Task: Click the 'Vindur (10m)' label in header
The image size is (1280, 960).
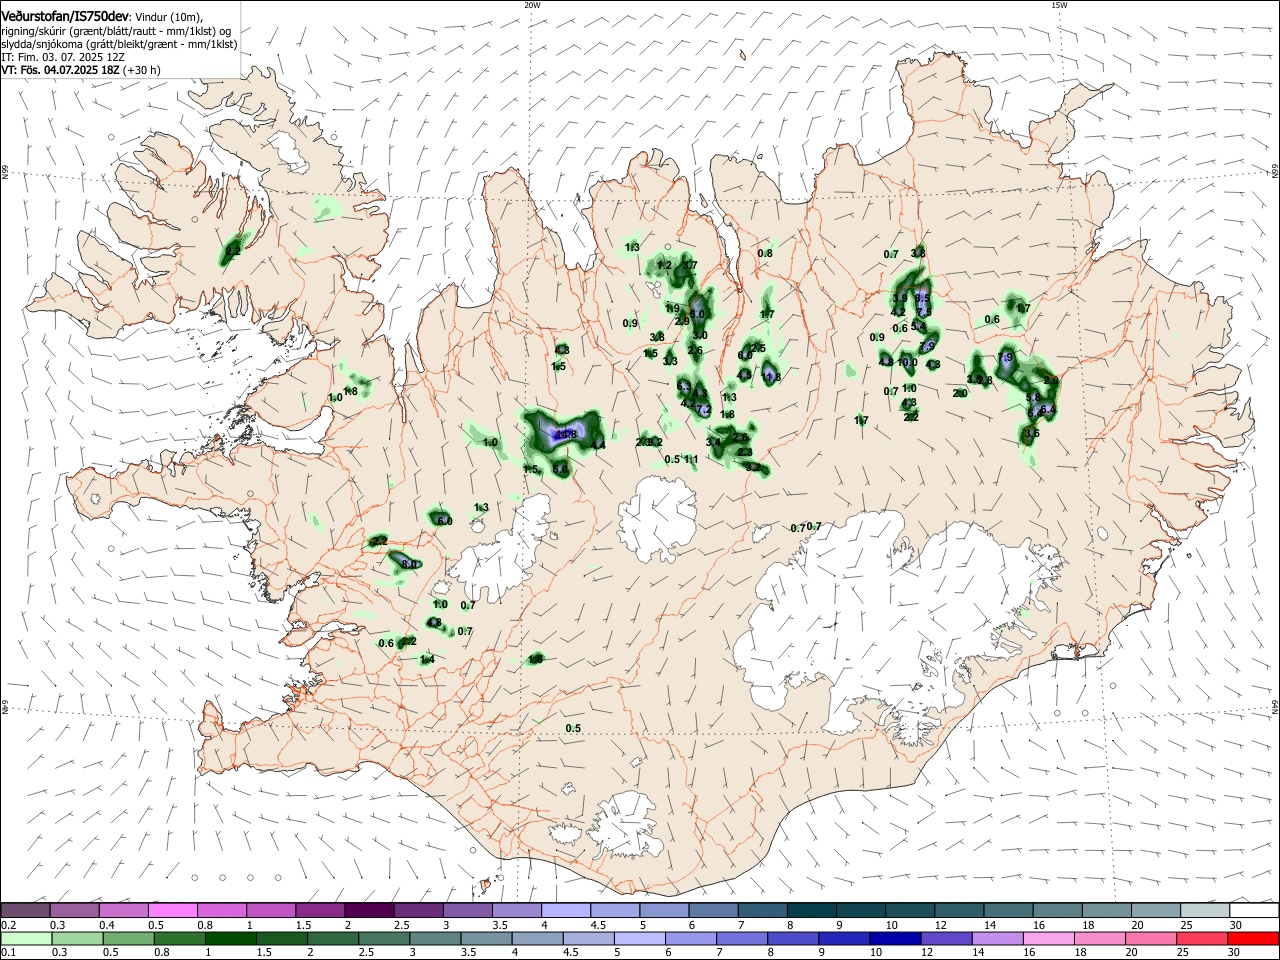Action: (169, 17)
